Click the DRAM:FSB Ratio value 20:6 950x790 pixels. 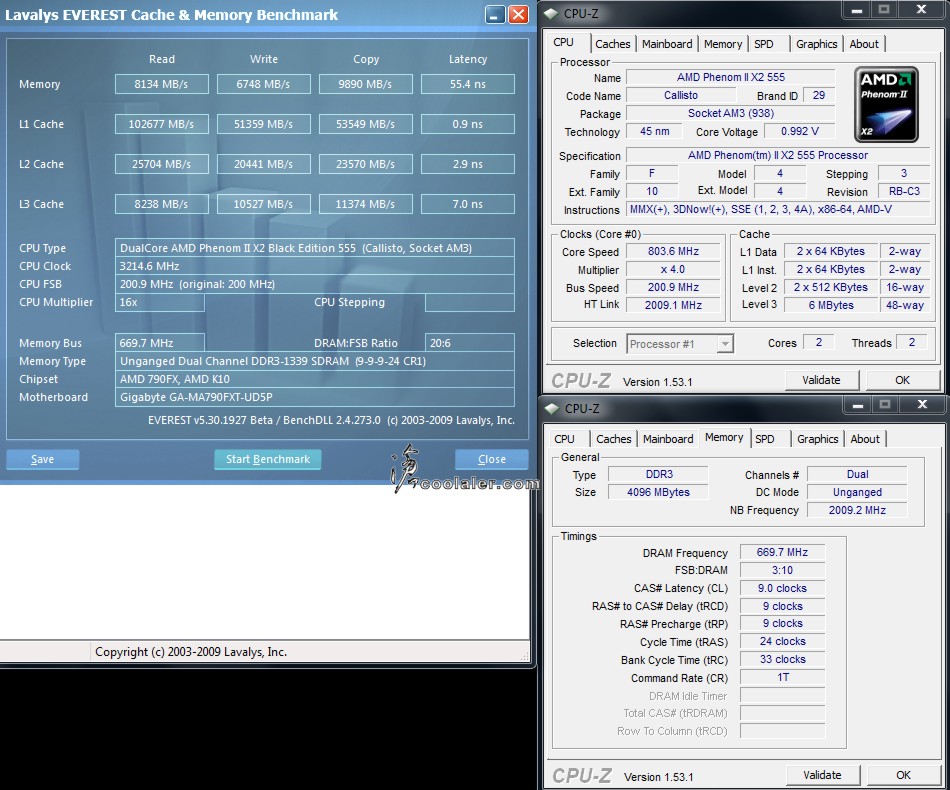(x=470, y=343)
